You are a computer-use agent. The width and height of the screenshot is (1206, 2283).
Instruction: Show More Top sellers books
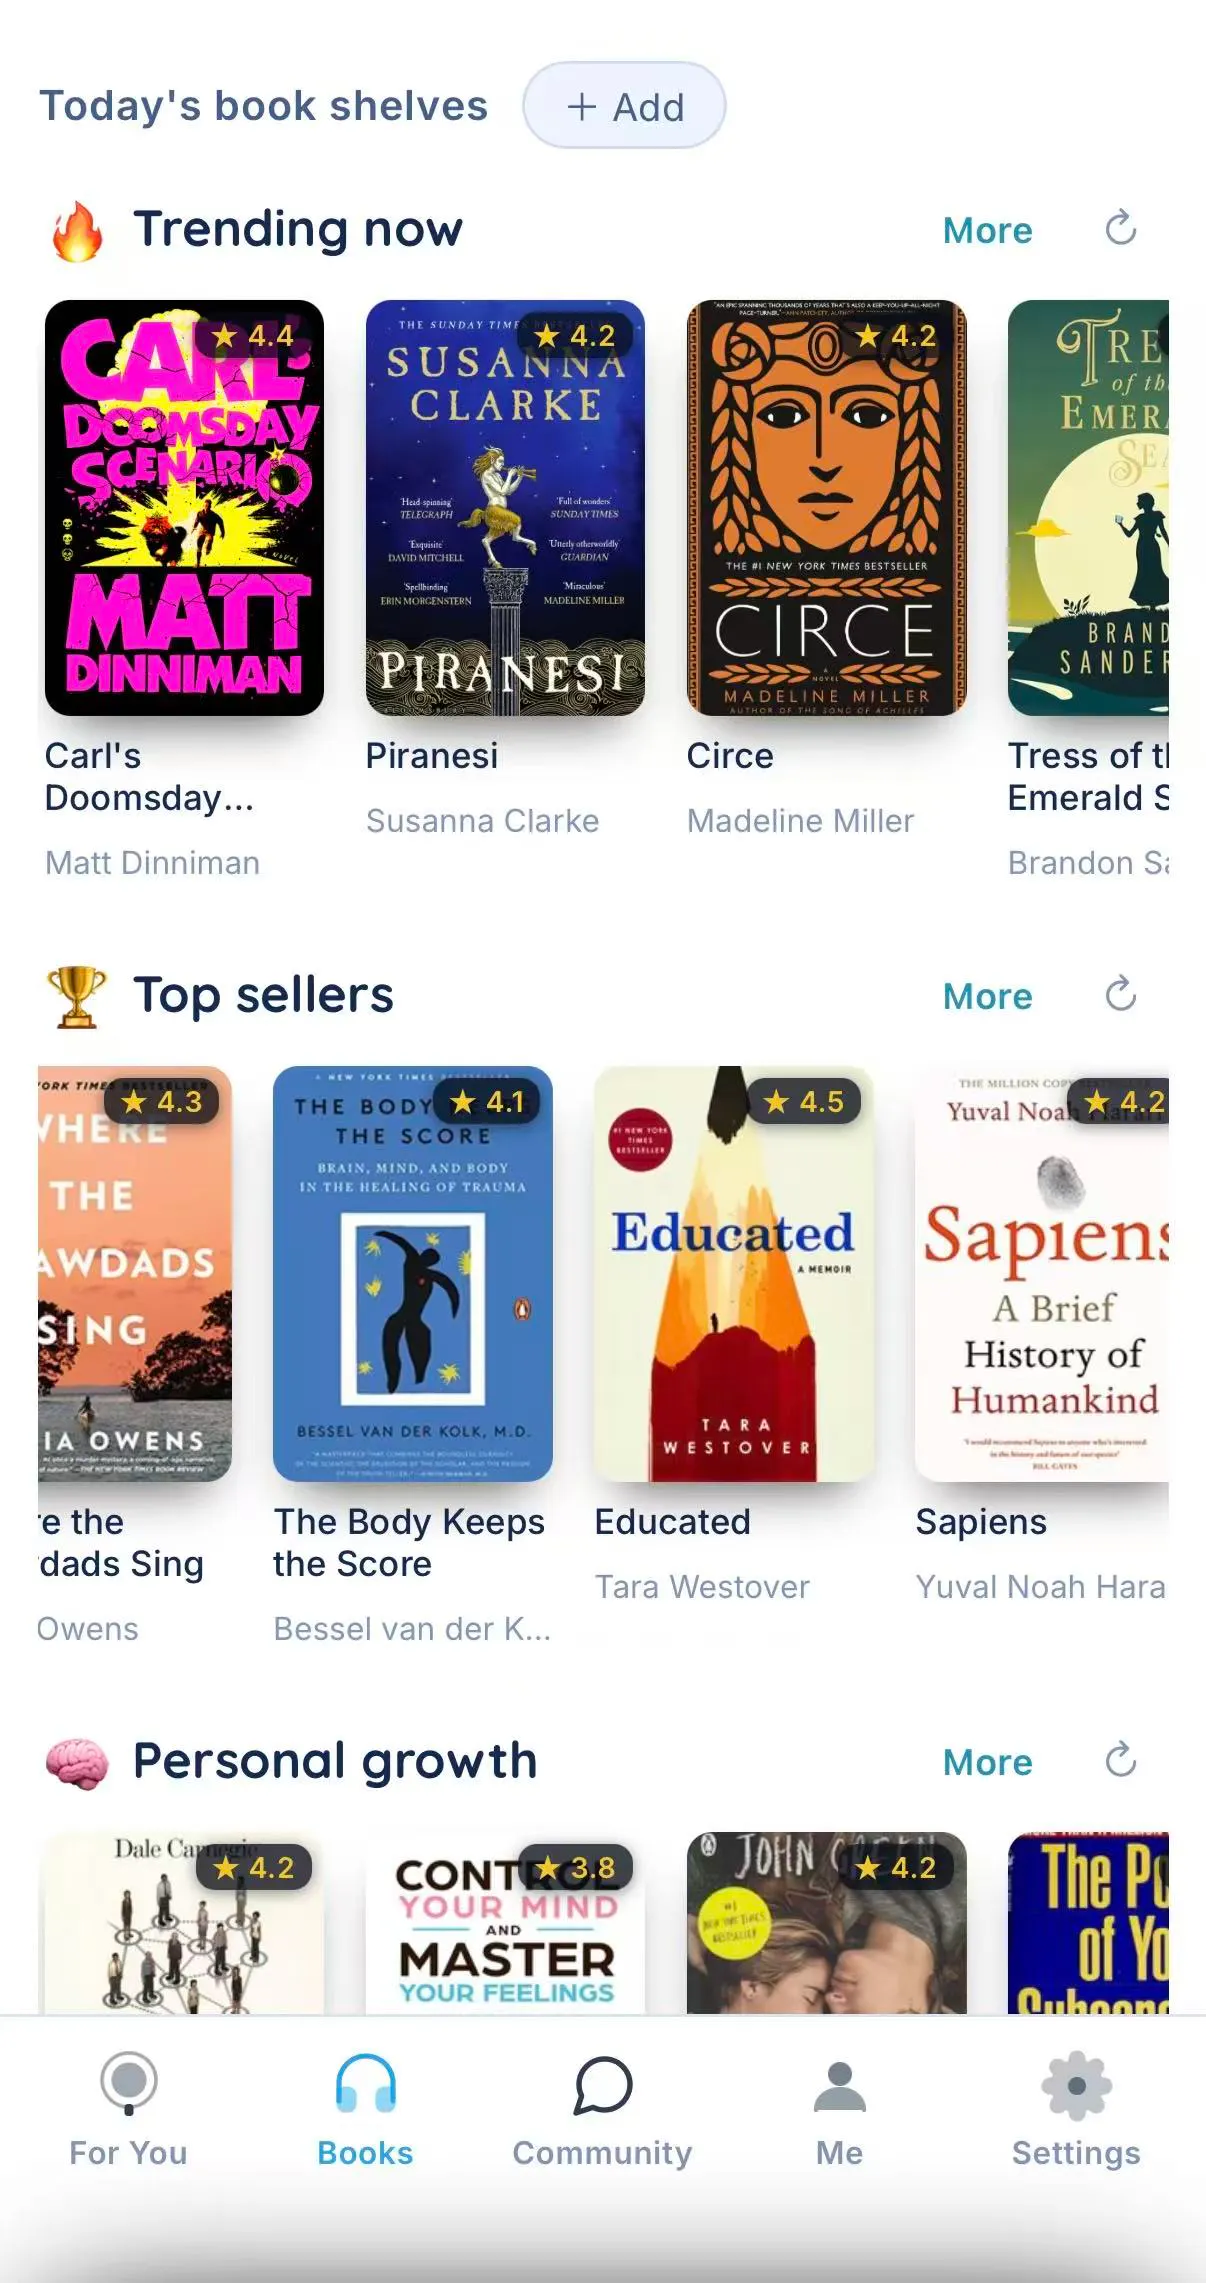(987, 997)
